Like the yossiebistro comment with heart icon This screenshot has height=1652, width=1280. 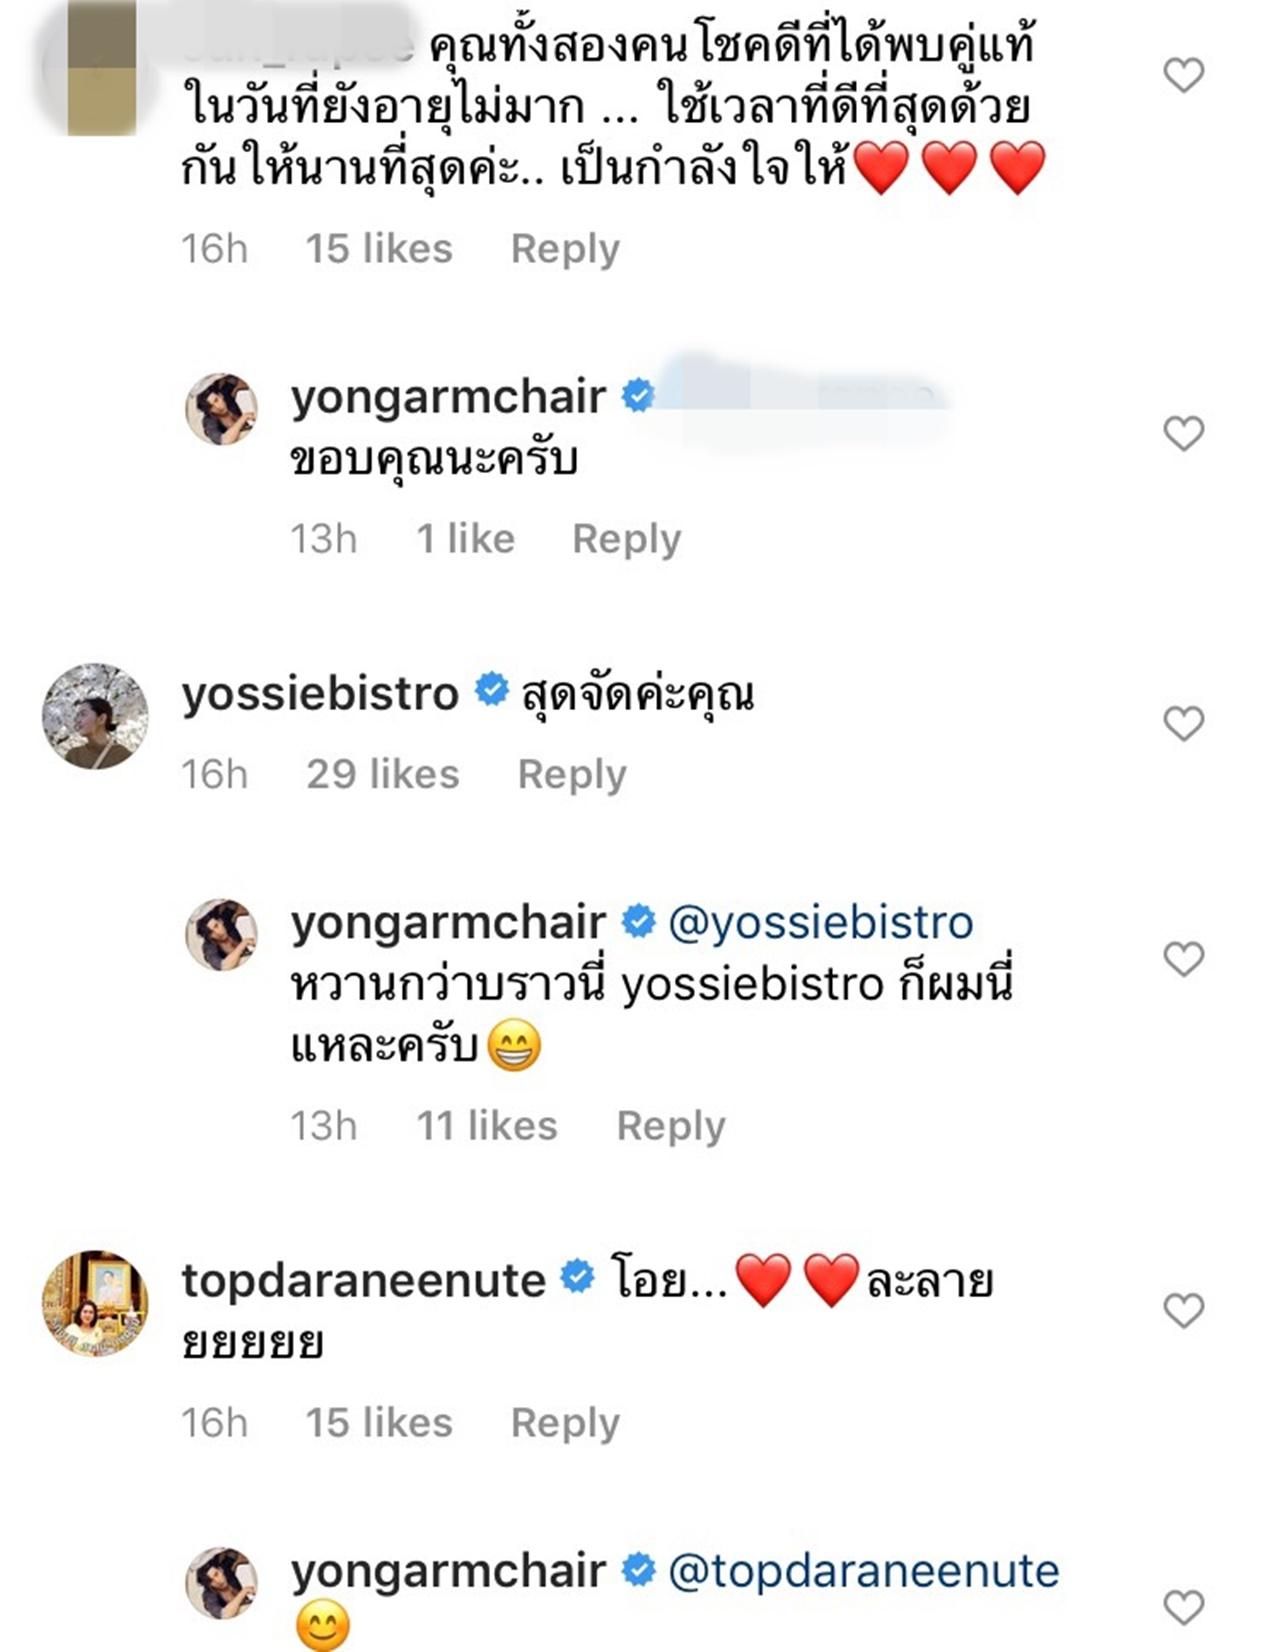pyautogui.click(x=1184, y=723)
